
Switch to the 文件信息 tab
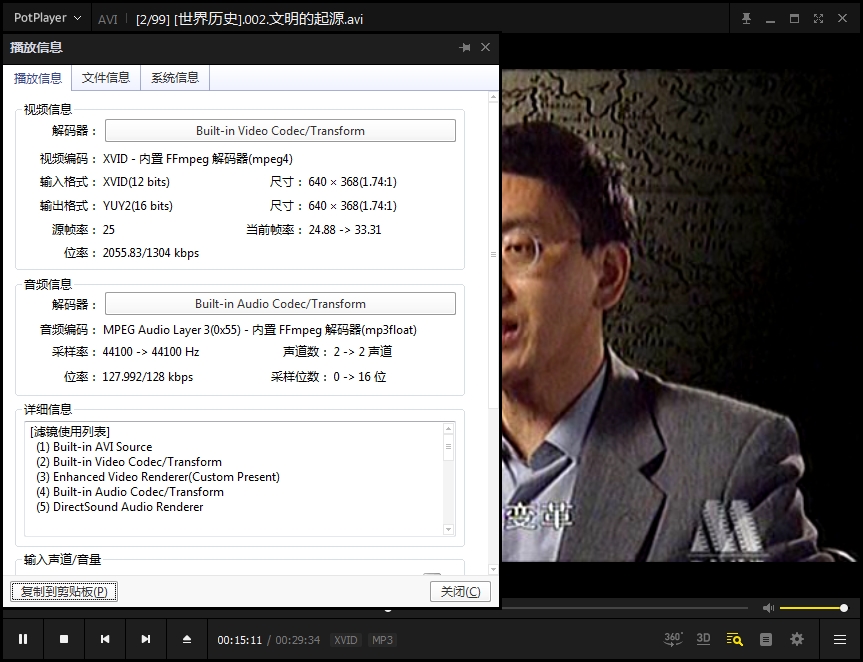[x=106, y=78]
